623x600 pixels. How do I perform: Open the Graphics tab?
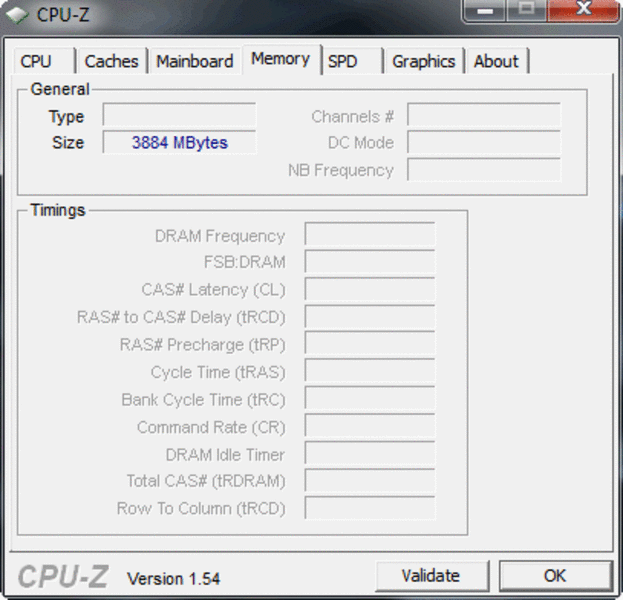424,61
